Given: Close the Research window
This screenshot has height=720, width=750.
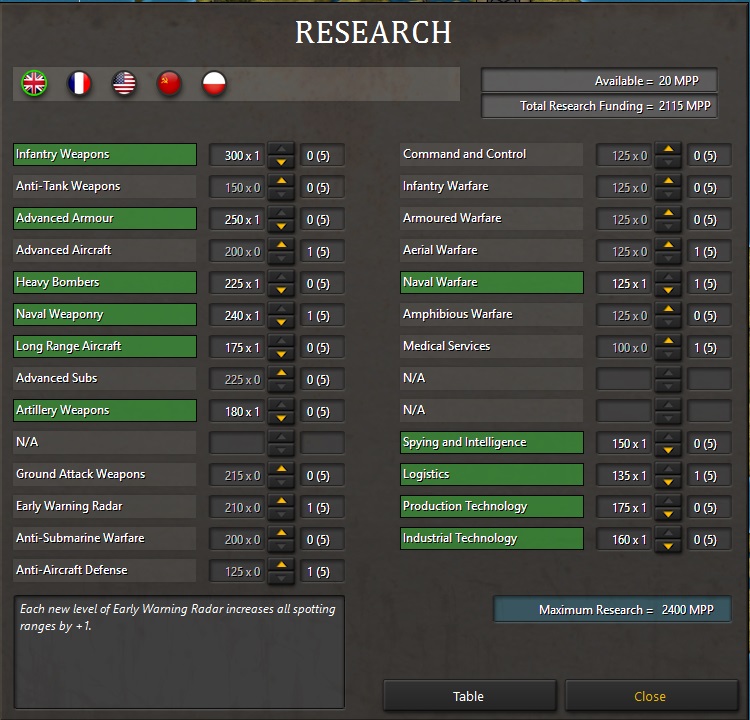Looking at the screenshot, I should 651,696.
